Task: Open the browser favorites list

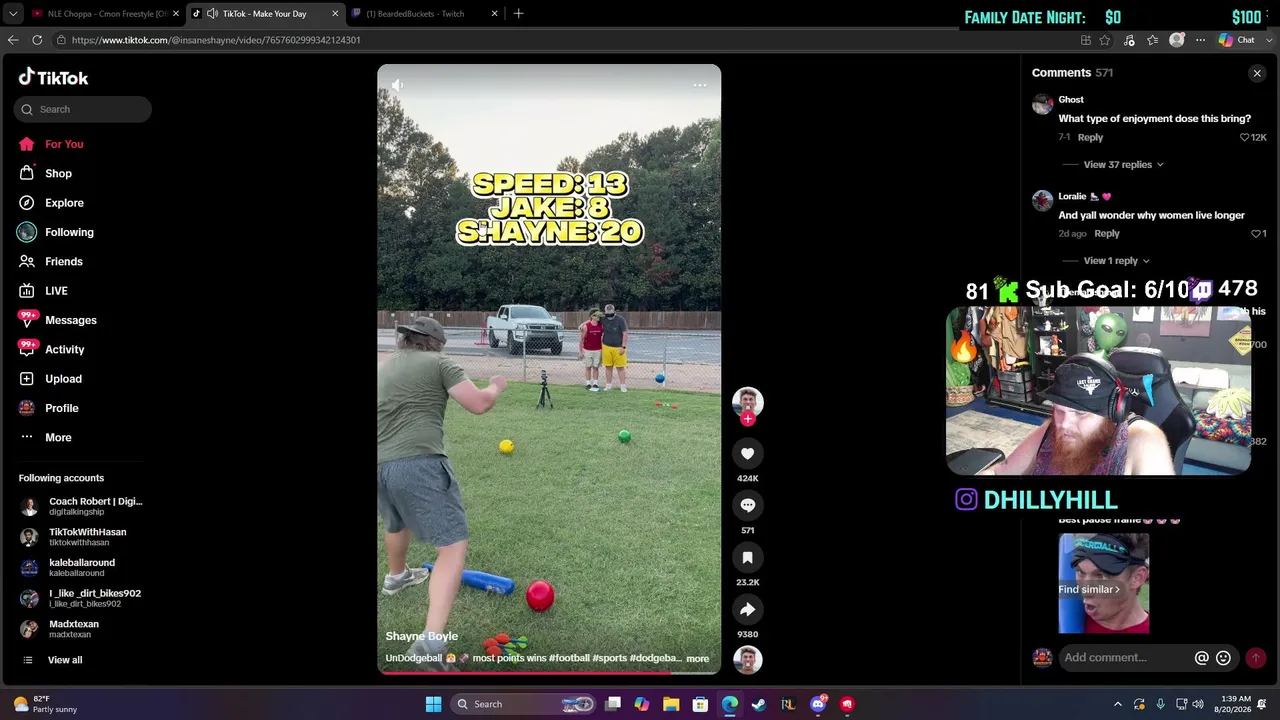Action: tap(1153, 40)
